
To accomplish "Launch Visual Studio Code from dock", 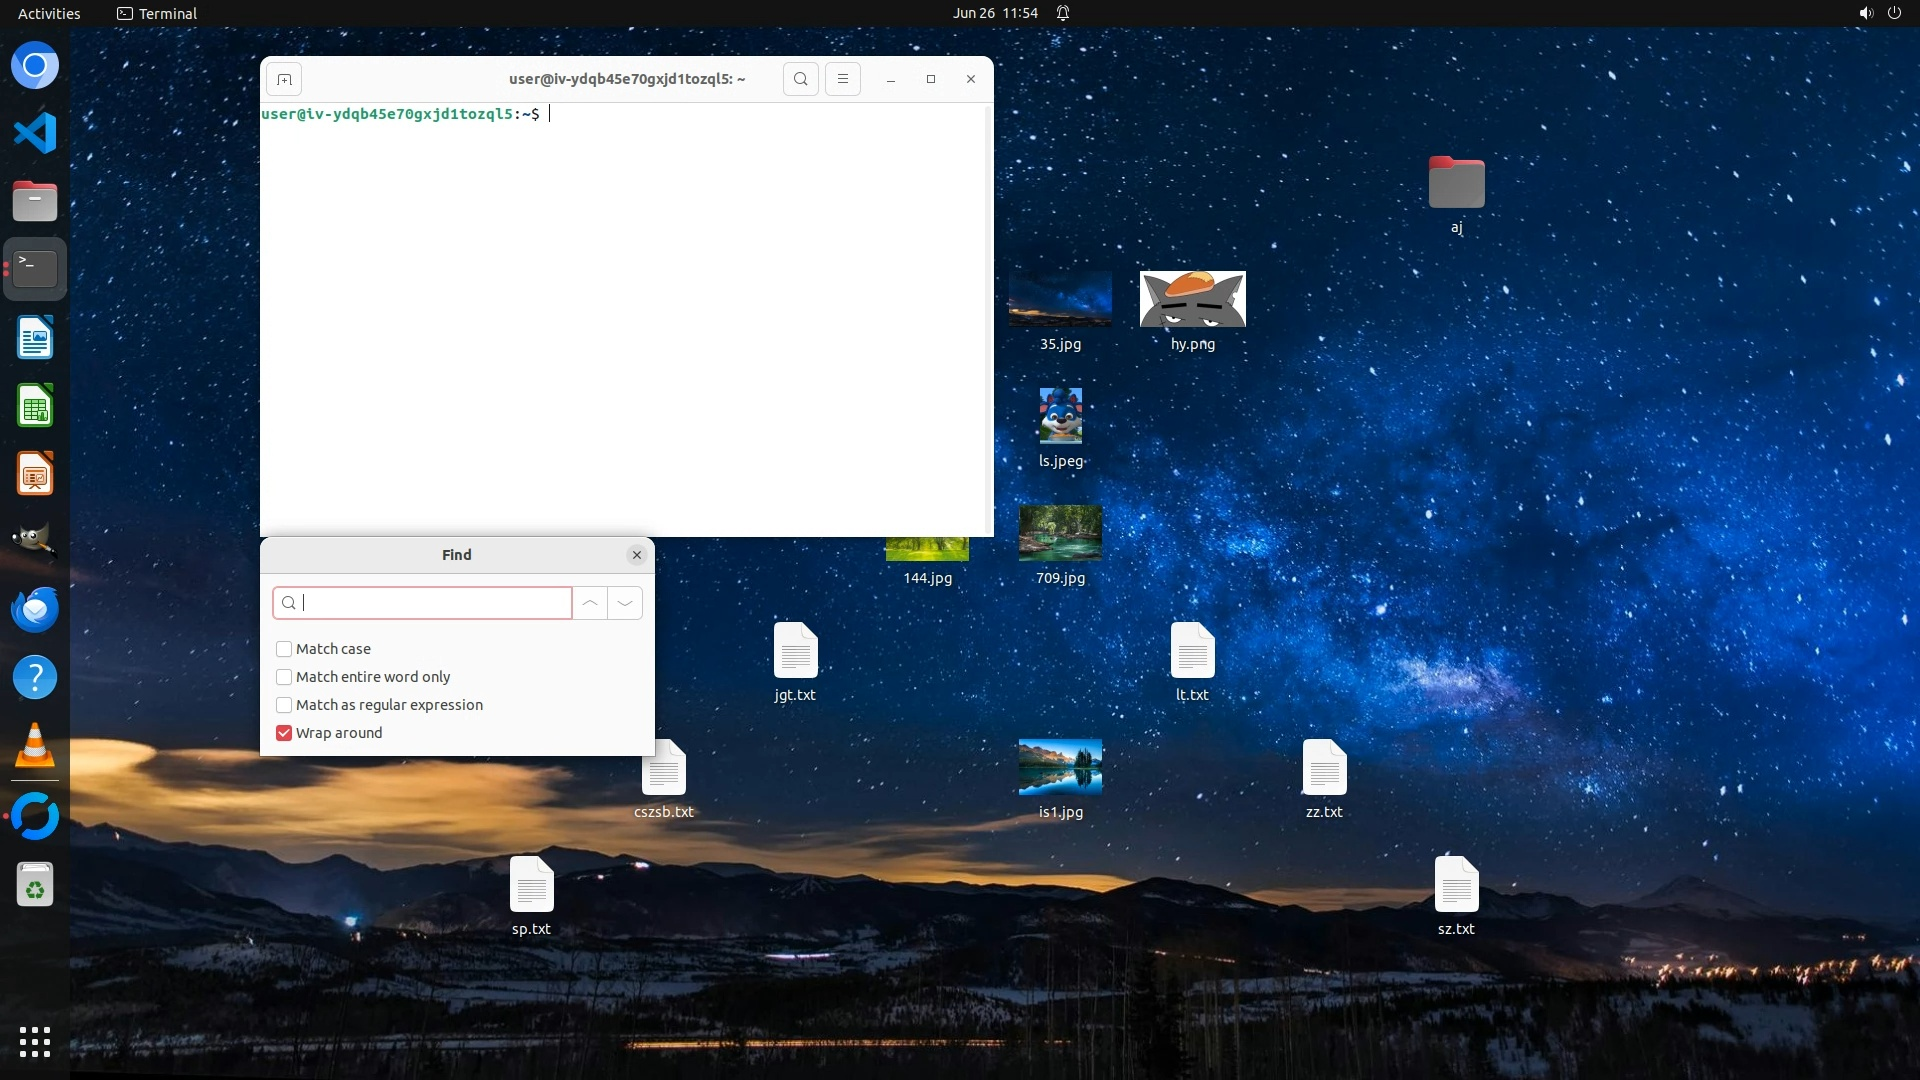I will pos(35,133).
